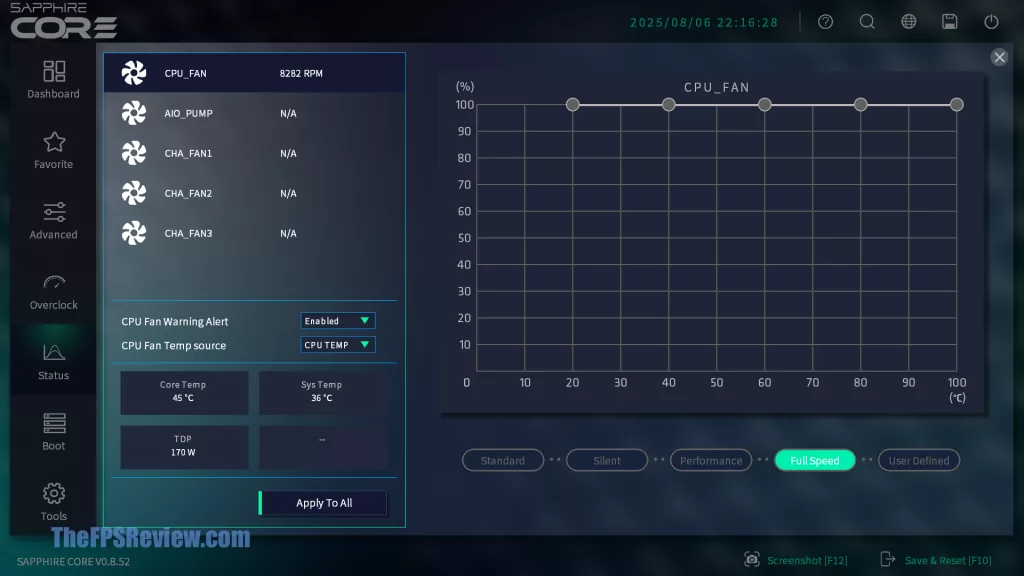
Task: Open the language globe icon
Action: [908, 22]
